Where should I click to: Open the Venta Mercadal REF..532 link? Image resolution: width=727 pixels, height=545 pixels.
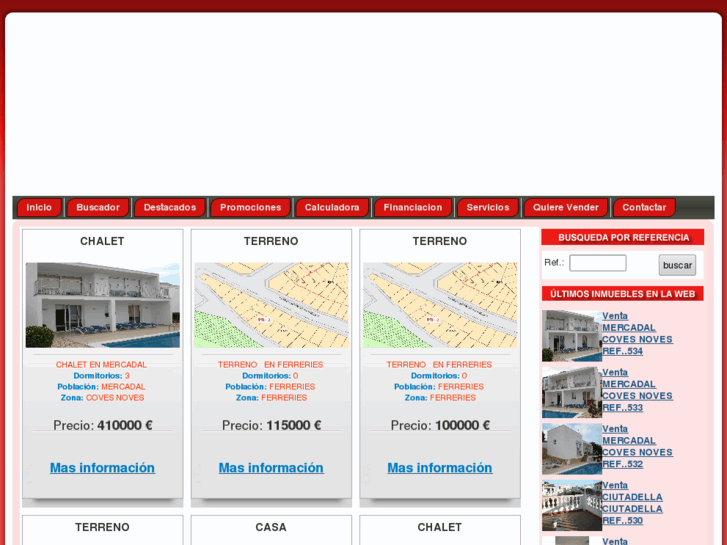coord(637,447)
